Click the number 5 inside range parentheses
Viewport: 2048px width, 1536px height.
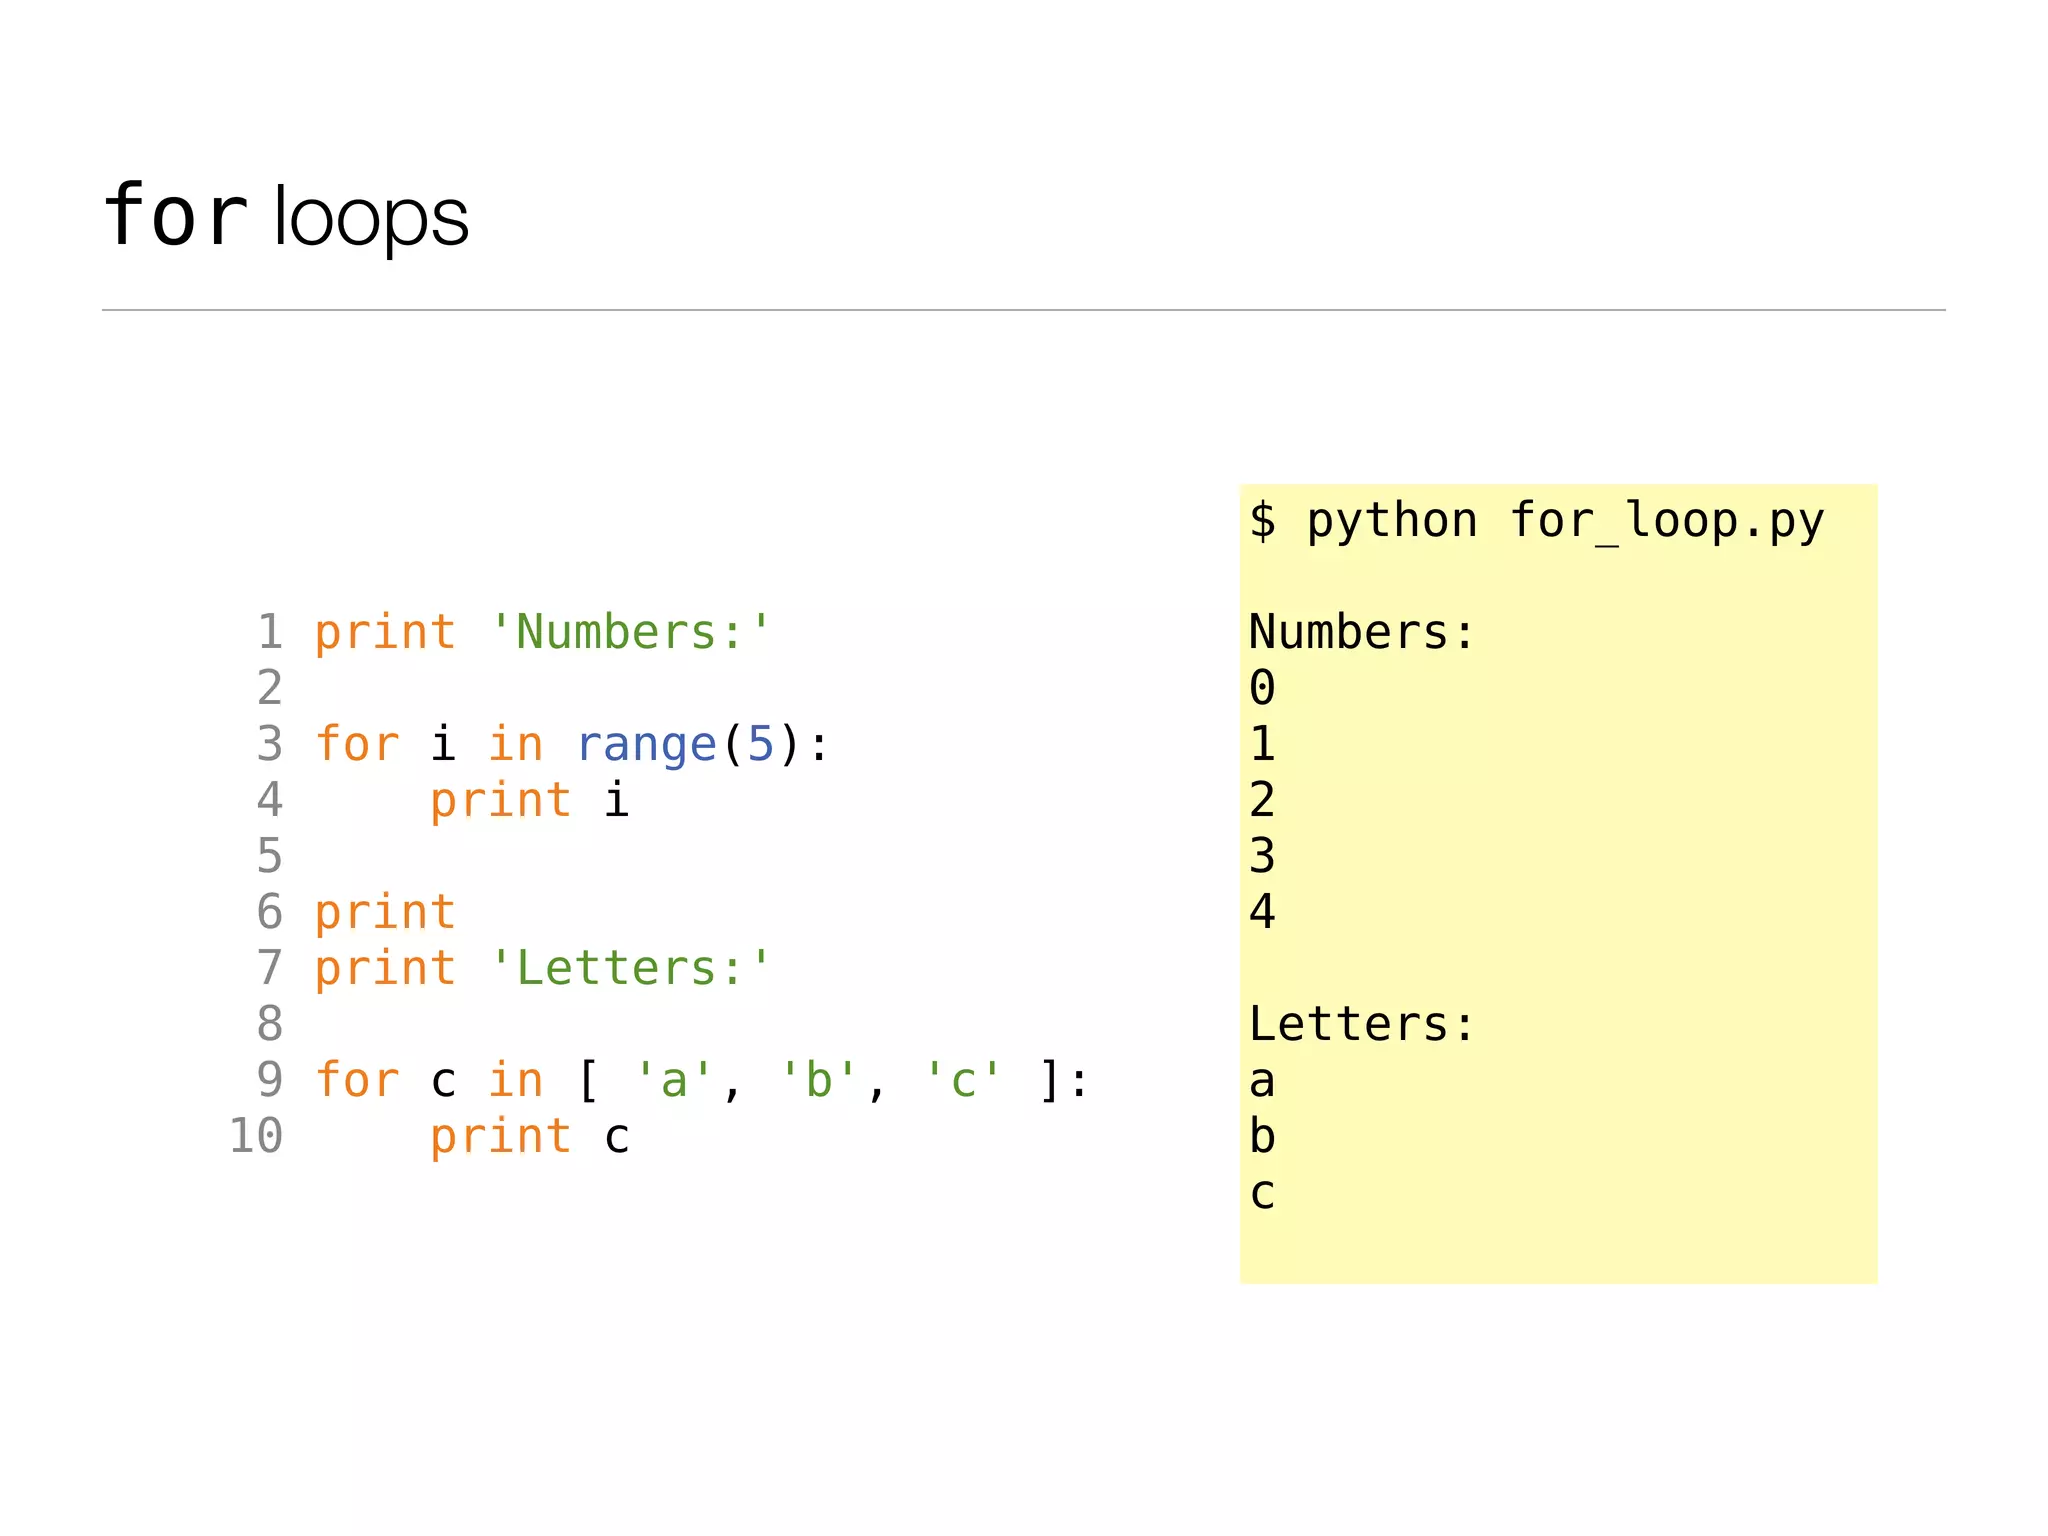(x=761, y=744)
